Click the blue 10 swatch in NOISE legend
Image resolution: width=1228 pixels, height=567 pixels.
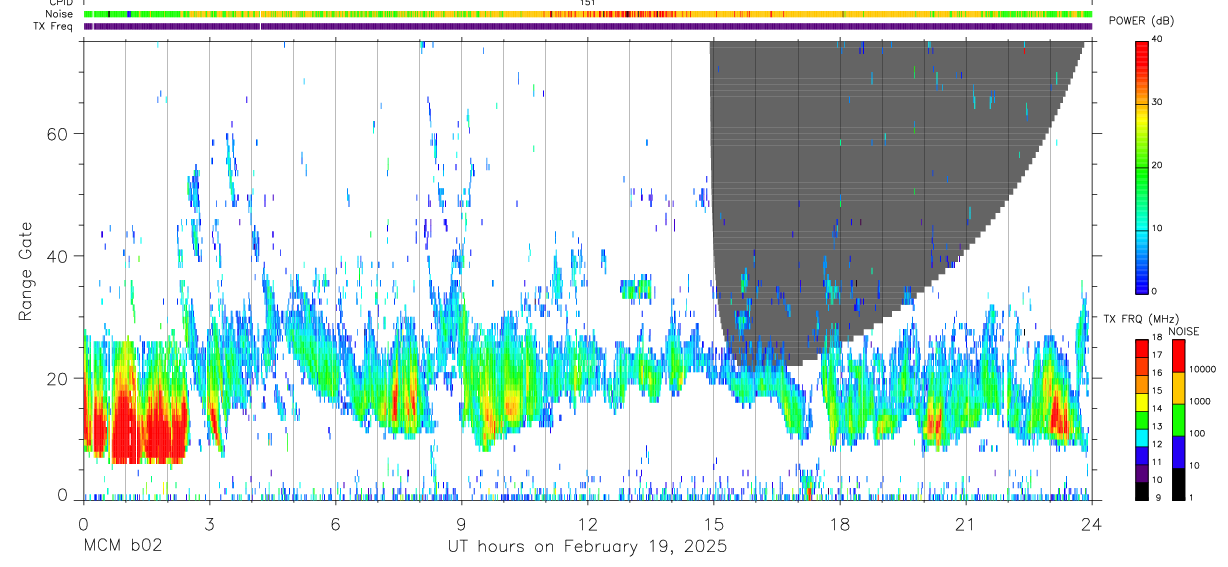(1178, 452)
